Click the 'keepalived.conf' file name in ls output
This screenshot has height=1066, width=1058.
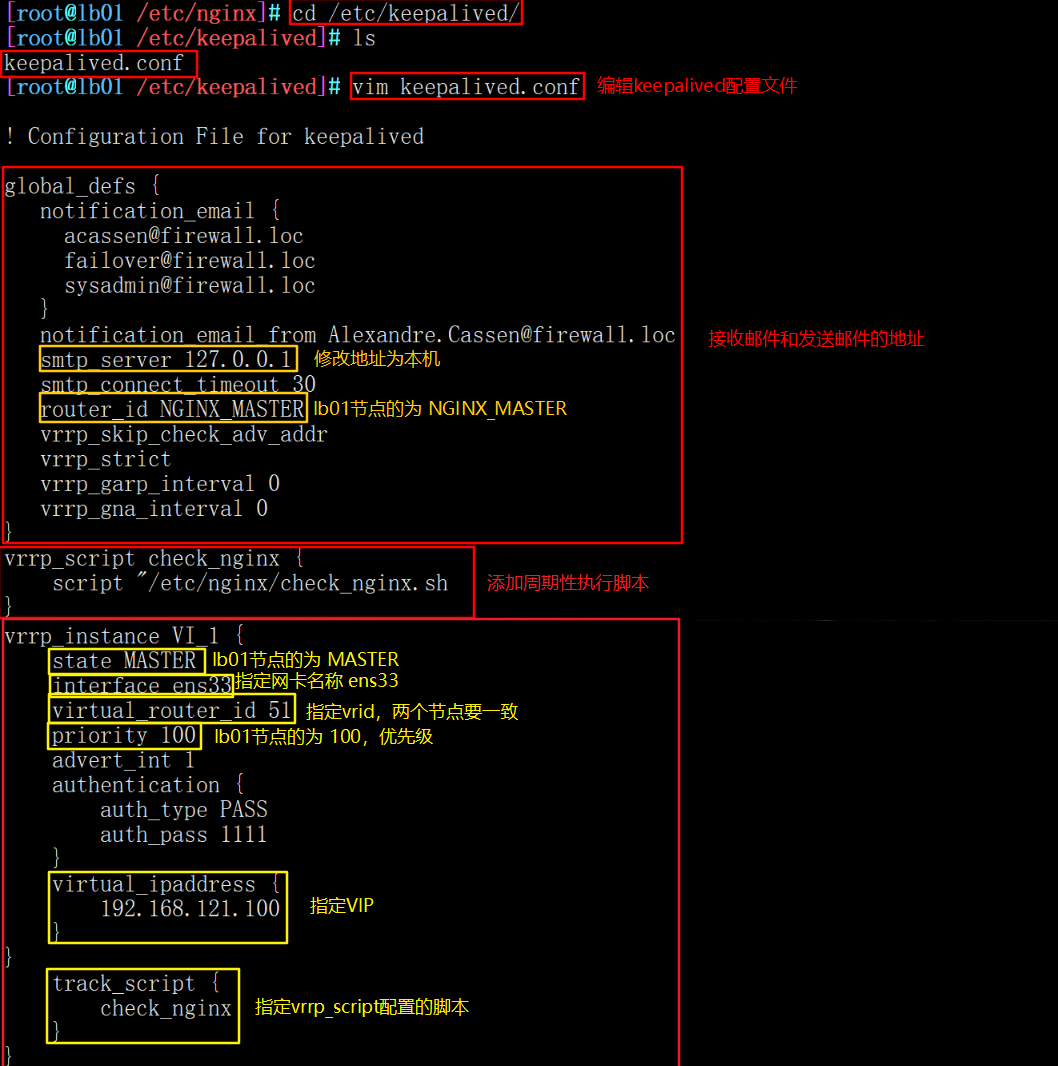[94, 63]
